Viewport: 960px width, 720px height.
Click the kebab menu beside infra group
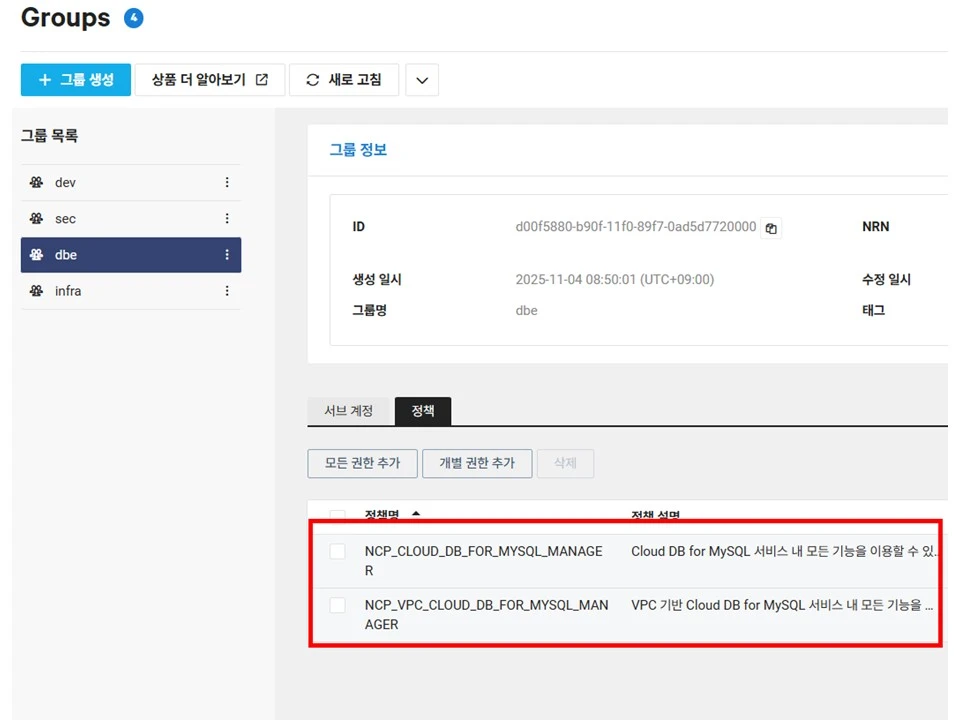(x=227, y=291)
